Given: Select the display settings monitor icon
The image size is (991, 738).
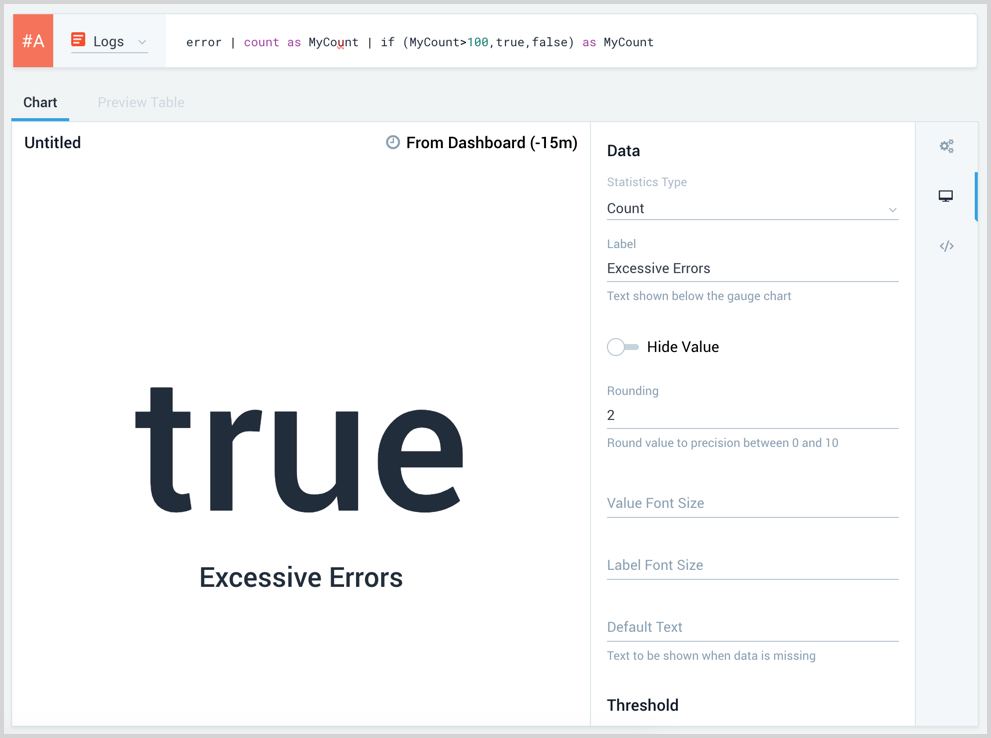Looking at the screenshot, I should [x=946, y=196].
